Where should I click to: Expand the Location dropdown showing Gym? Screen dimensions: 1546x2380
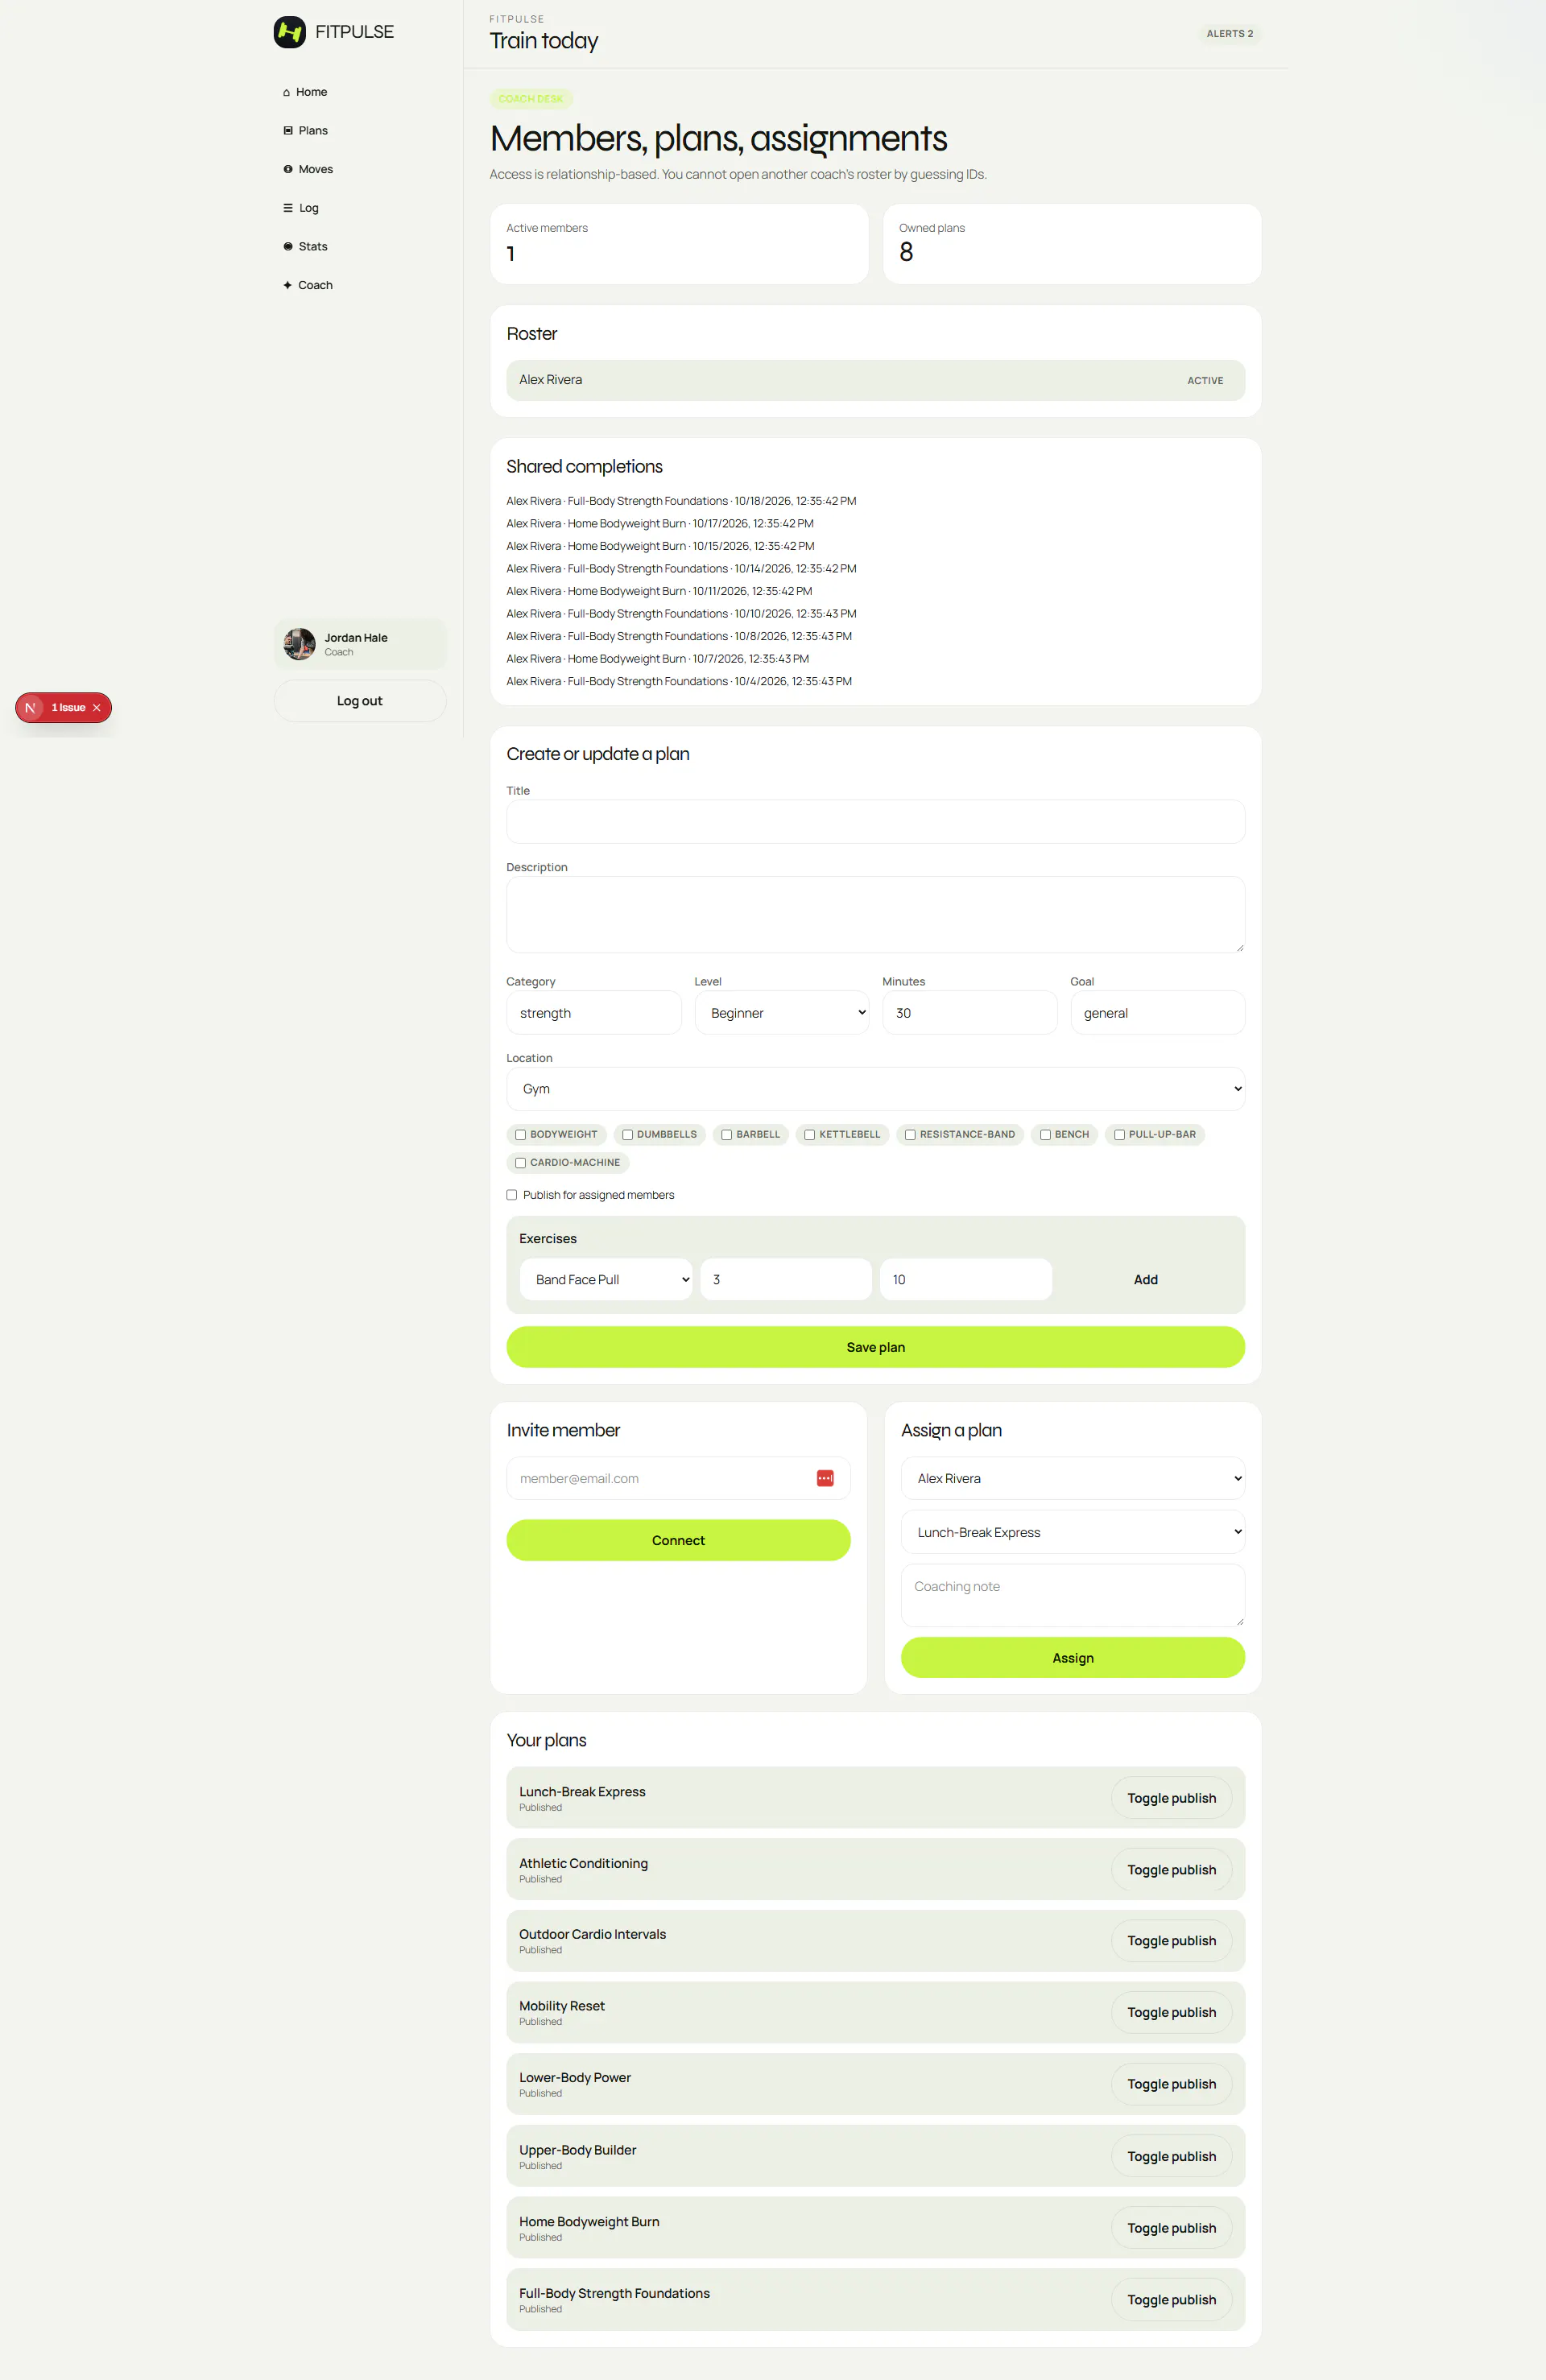[875, 1089]
